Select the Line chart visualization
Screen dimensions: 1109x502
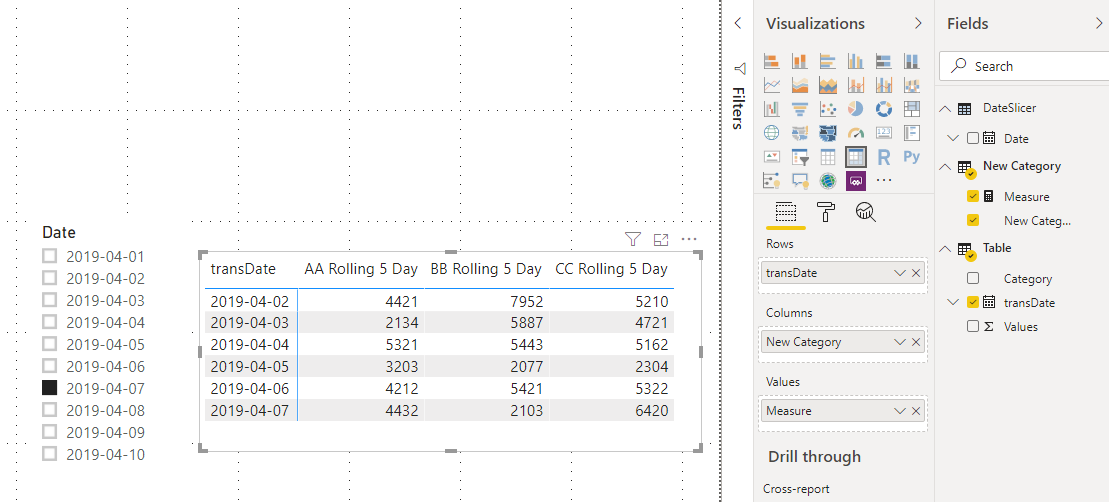point(772,86)
